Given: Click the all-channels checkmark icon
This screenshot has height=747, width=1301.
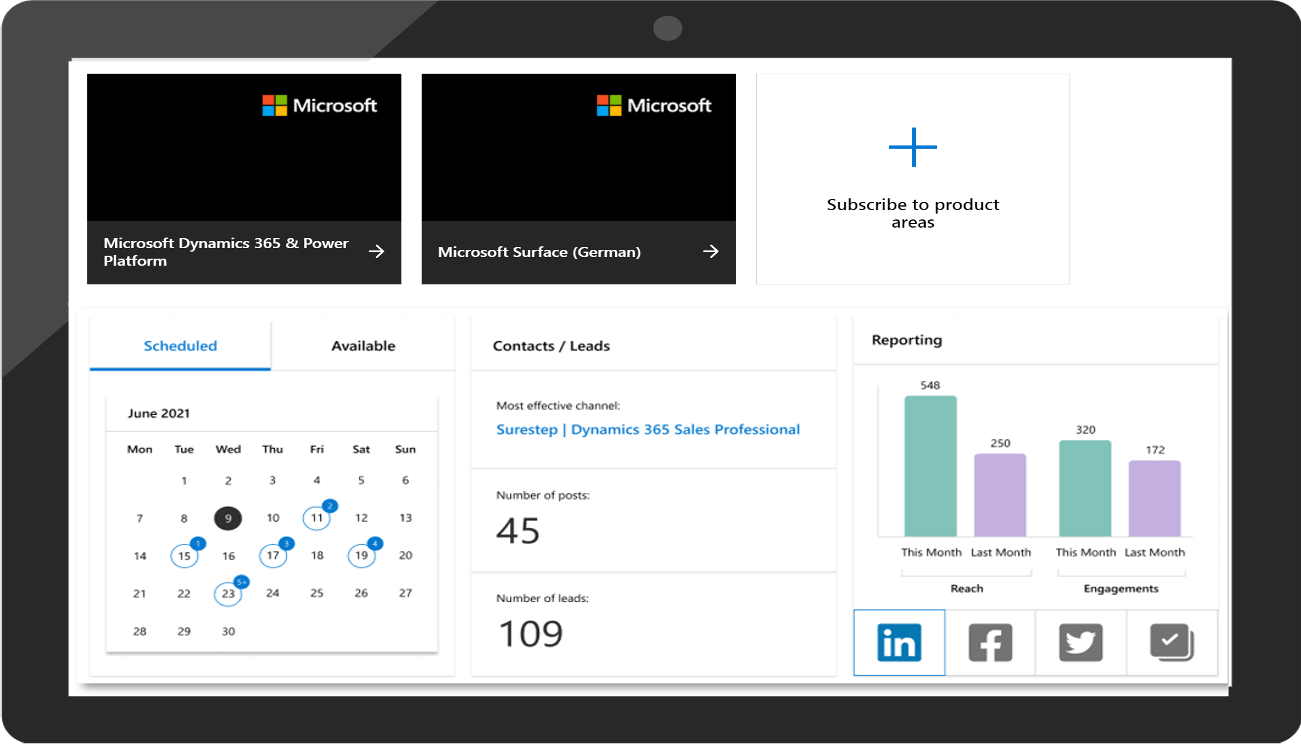Looking at the screenshot, I should click(x=1171, y=643).
